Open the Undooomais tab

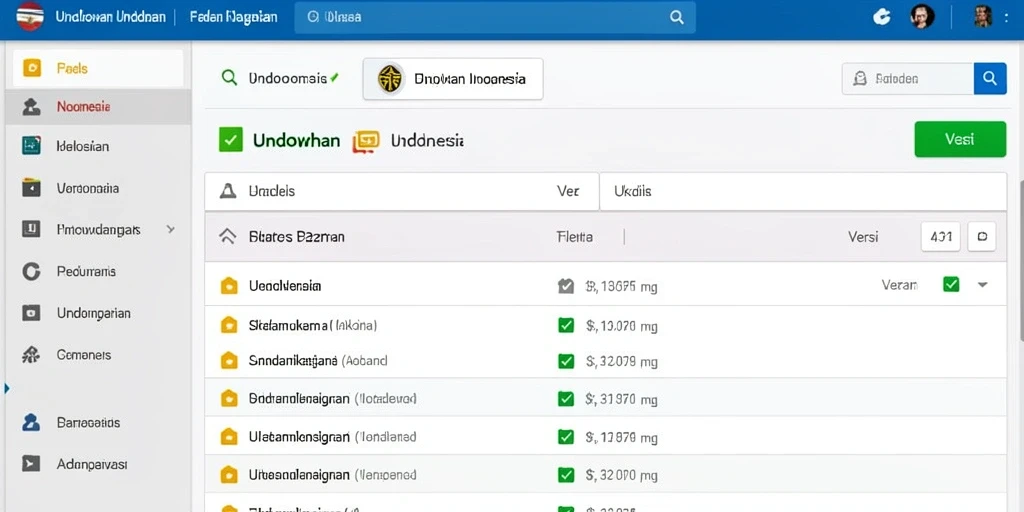(x=281, y=79)
